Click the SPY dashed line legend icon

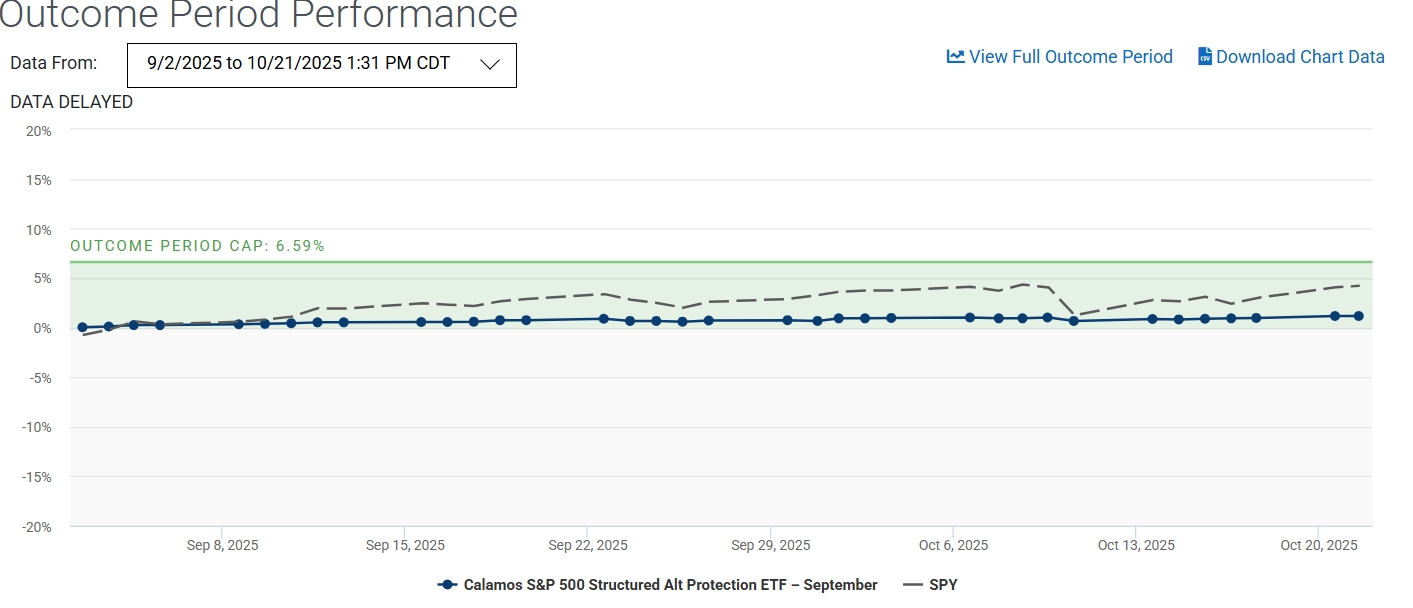tap(912, 585)
